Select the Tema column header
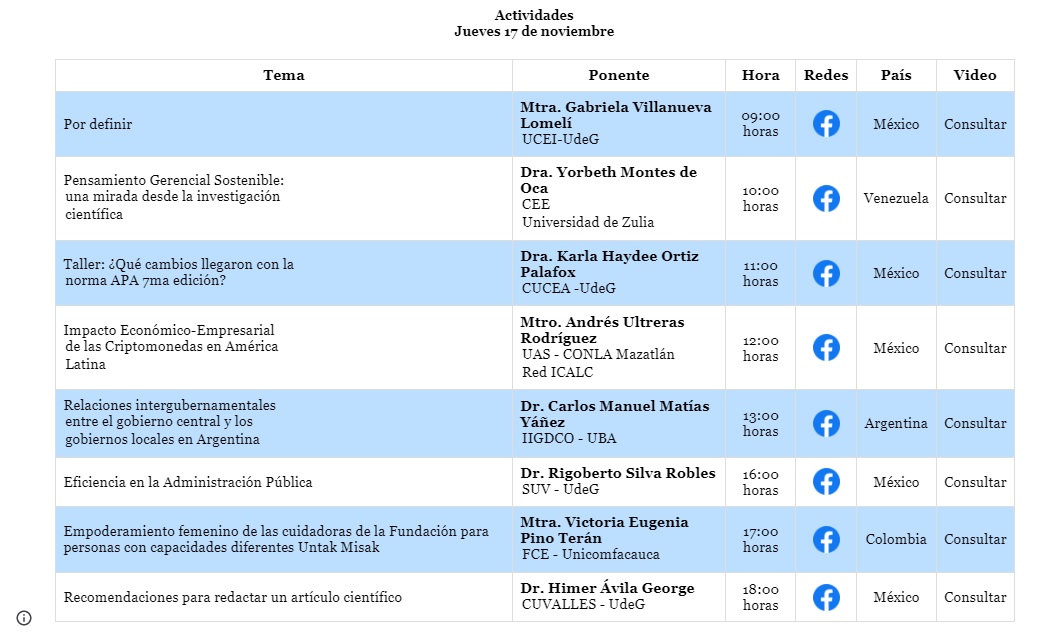Image resolution: width=1039 pixels, height=639 pixels. tap(284, 75)
